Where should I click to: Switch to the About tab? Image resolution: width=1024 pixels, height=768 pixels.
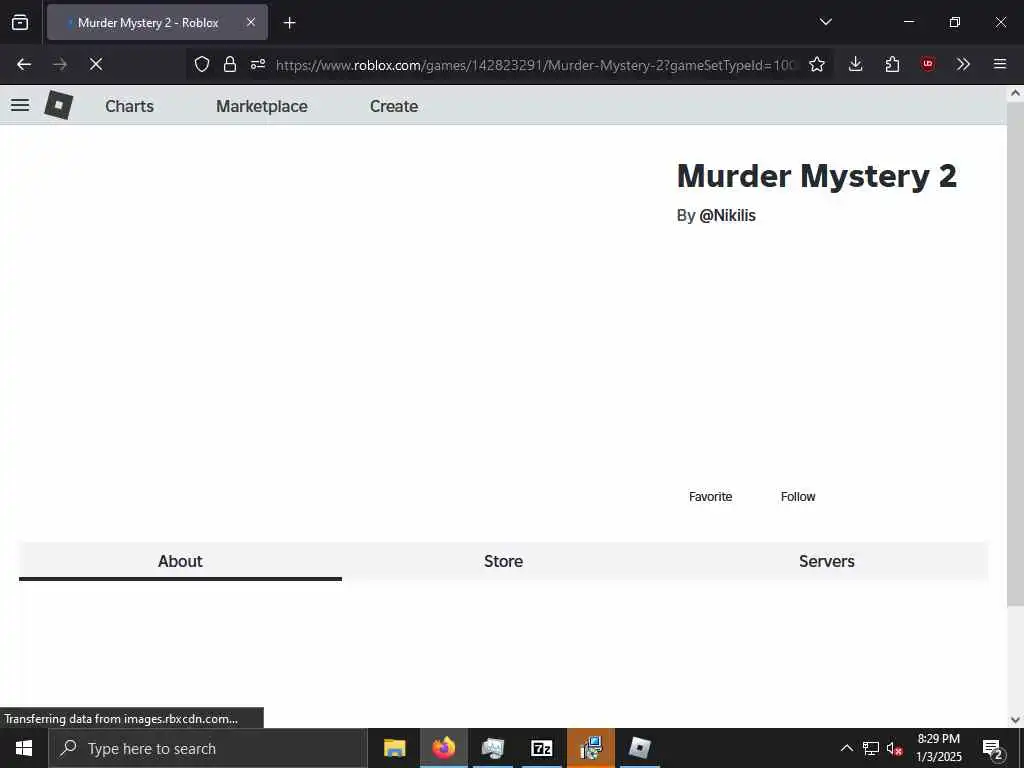coord(180,561)
